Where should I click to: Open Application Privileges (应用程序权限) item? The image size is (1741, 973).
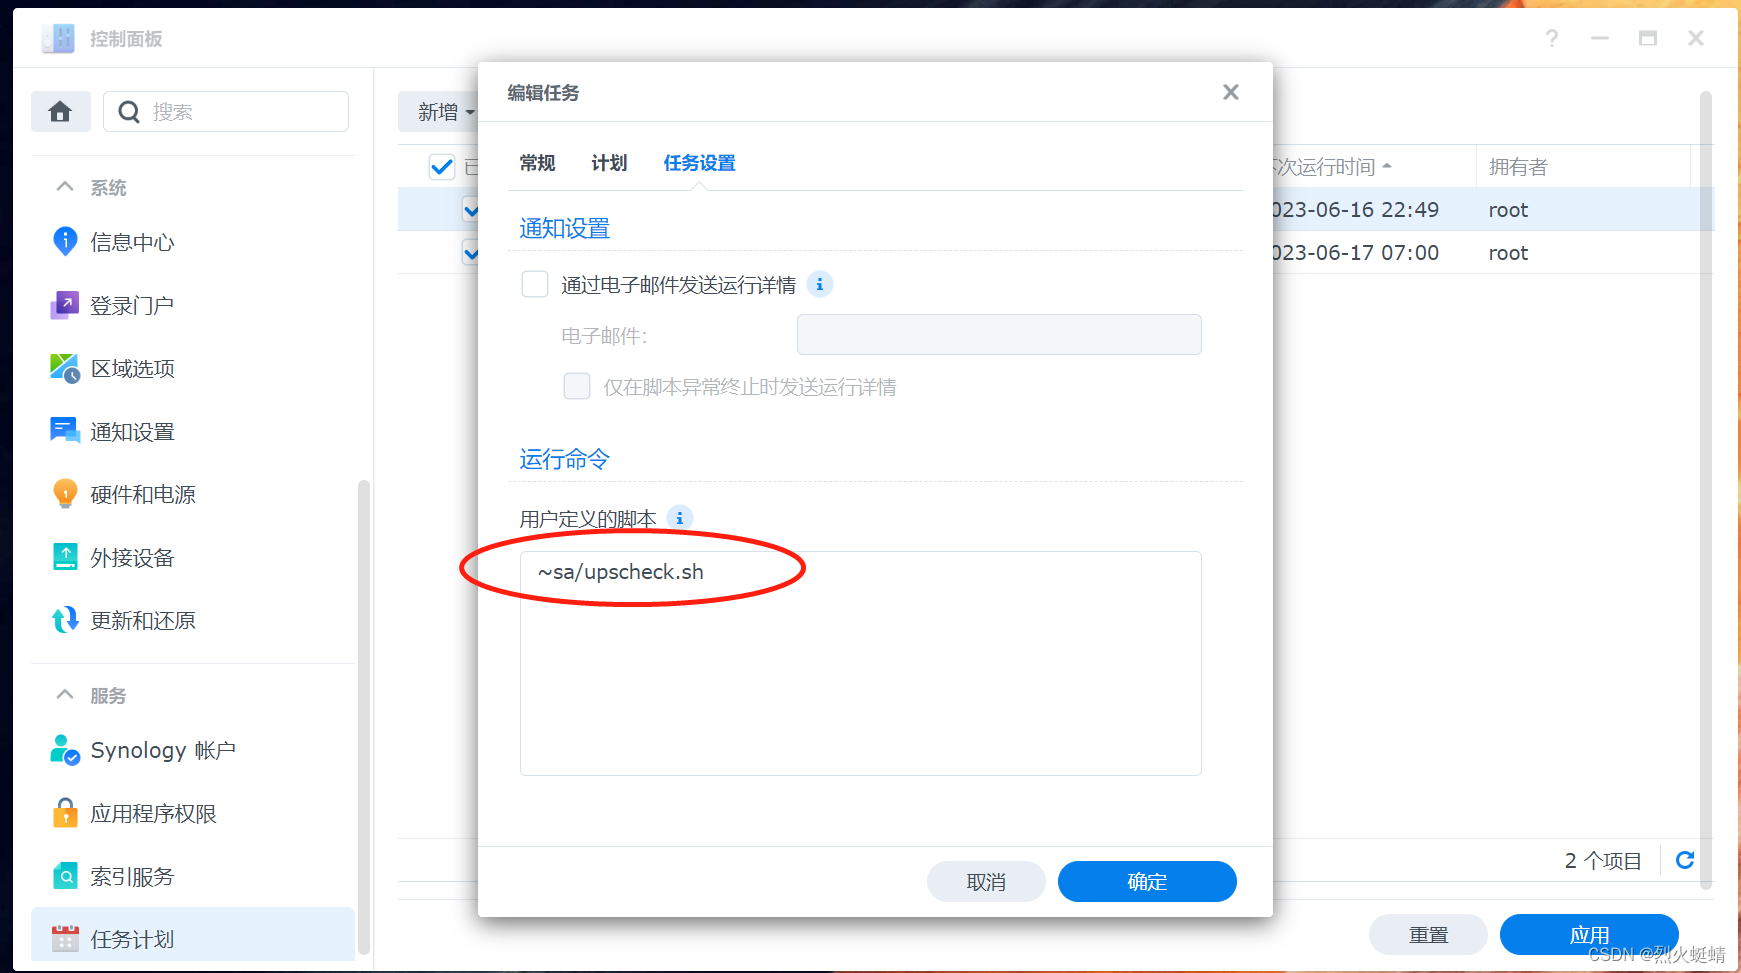click(x=192, y=813)
